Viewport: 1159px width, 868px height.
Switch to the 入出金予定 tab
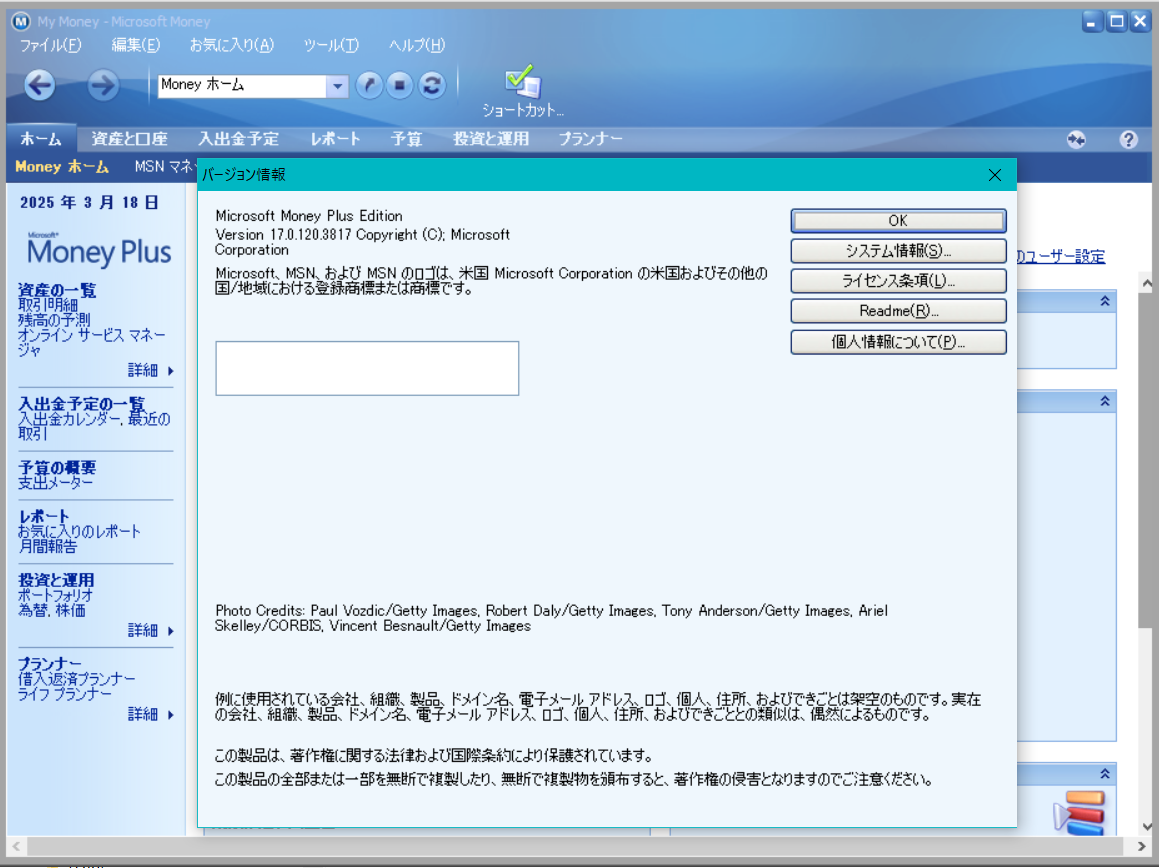(238, 139)
